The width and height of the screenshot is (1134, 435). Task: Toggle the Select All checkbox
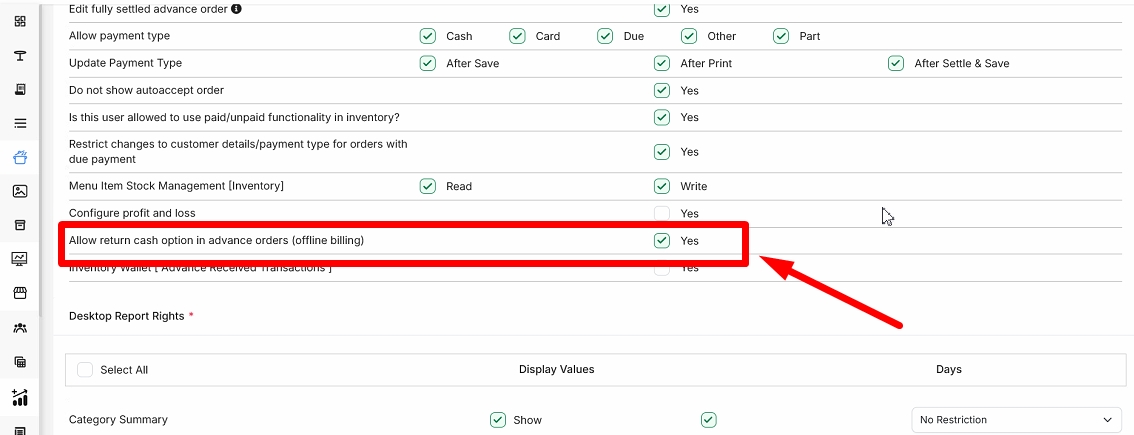tap(85, 369)
